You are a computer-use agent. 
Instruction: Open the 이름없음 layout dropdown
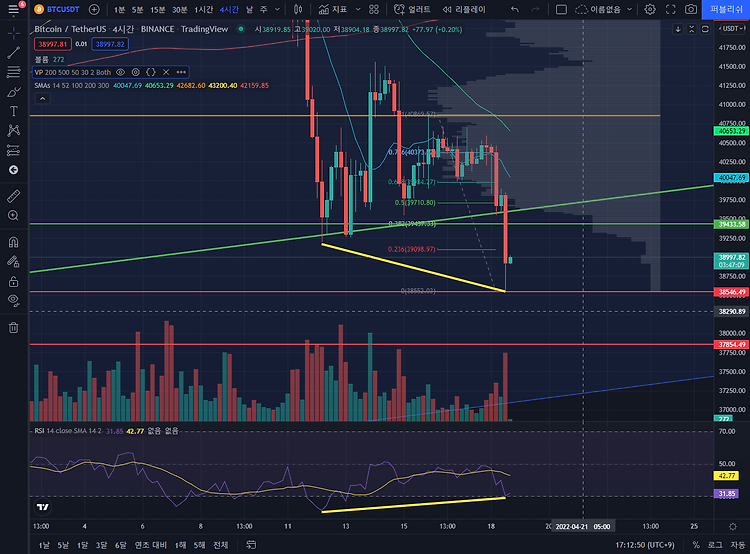click(x=604, y=9)
